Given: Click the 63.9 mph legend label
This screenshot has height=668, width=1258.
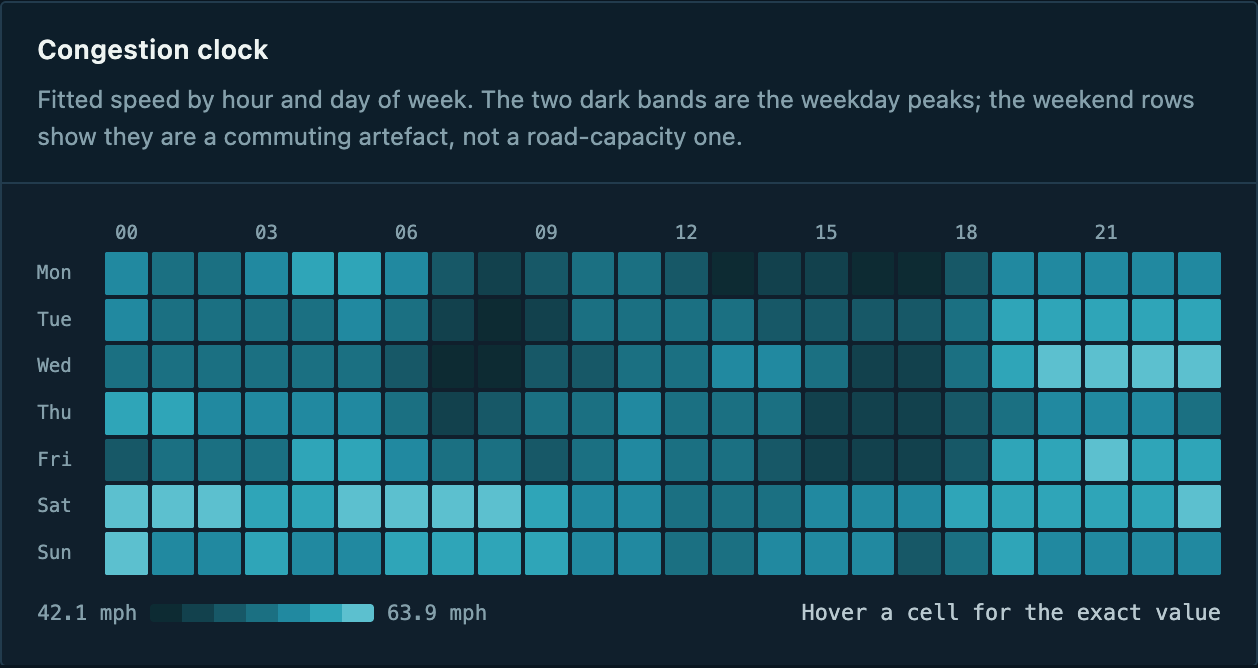Looking at the screenshot, I should (x=437, y=613).
